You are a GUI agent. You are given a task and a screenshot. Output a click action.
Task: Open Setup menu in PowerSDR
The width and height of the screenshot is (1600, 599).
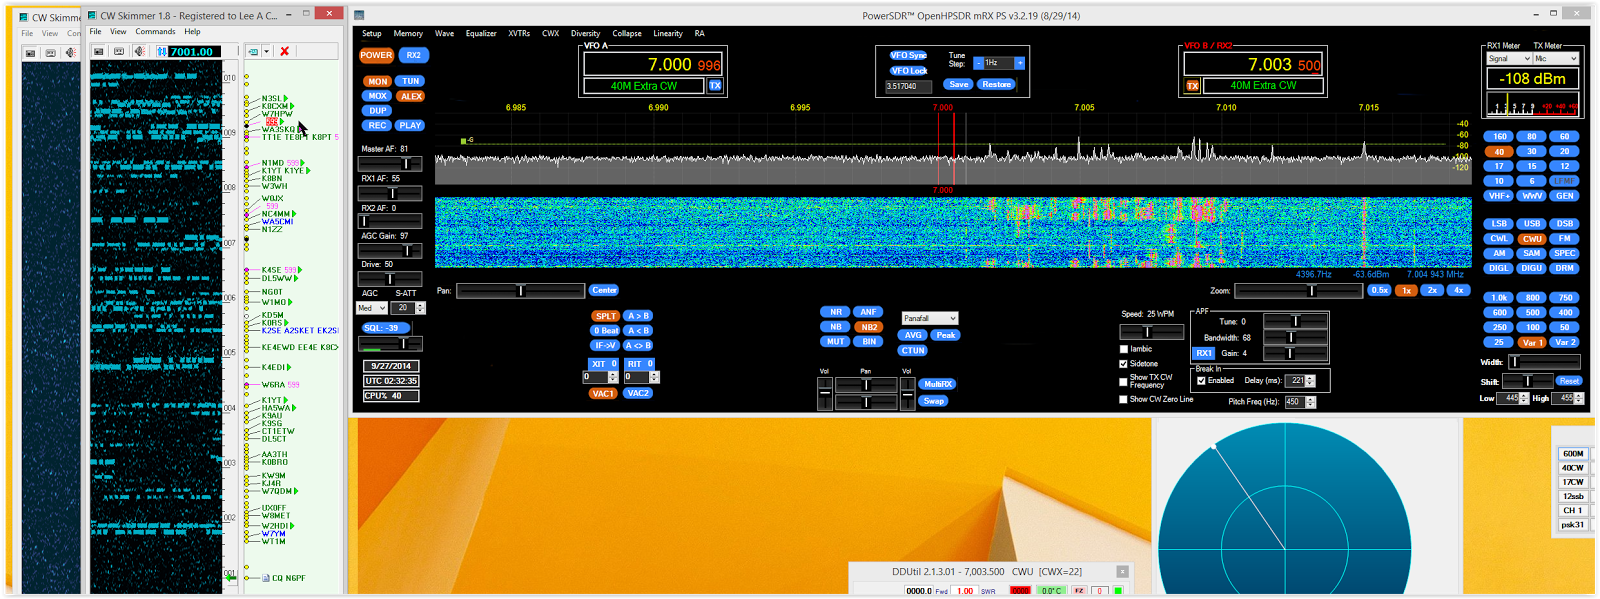[372, 33]
